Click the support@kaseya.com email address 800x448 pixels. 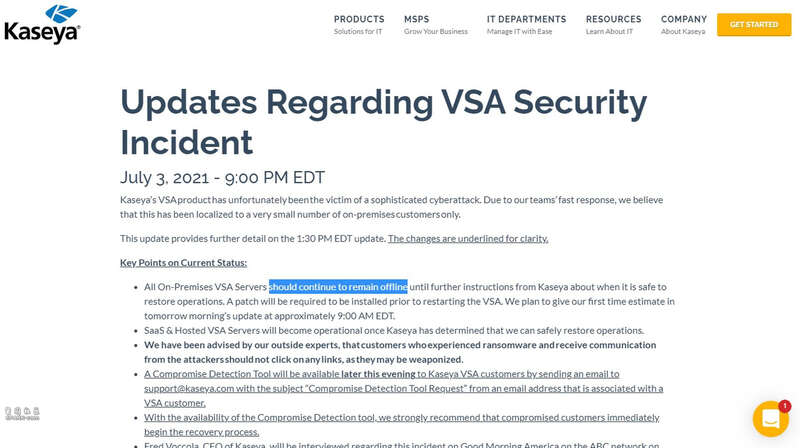click(189, 388)
